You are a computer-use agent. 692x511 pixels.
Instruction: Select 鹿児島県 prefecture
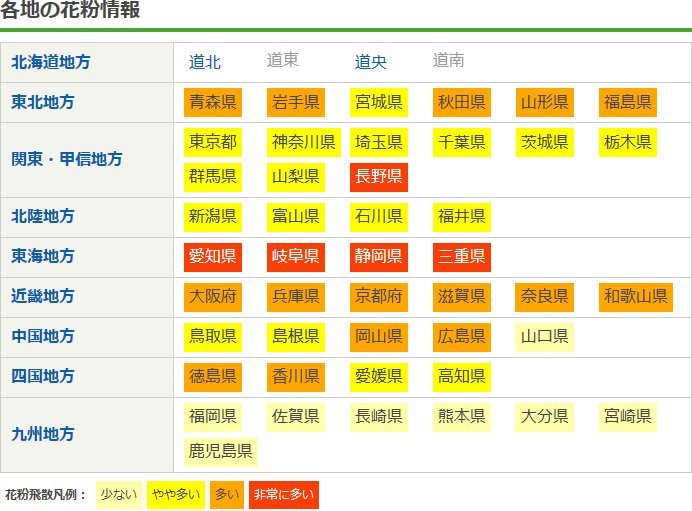click(x=221, y=451)
